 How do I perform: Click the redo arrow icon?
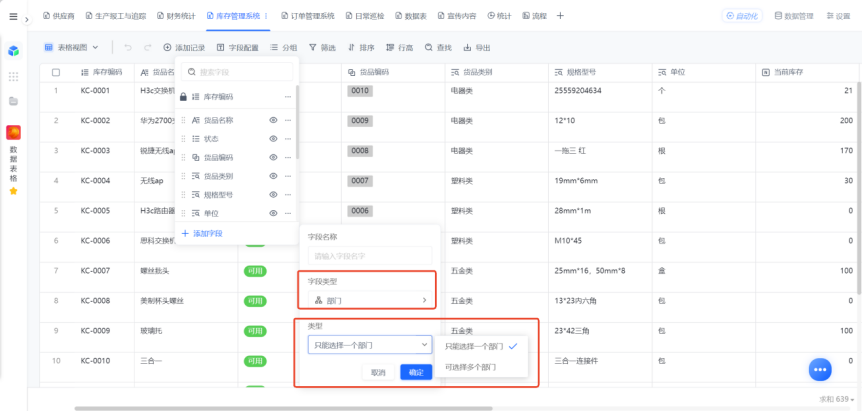pos(147,48)
